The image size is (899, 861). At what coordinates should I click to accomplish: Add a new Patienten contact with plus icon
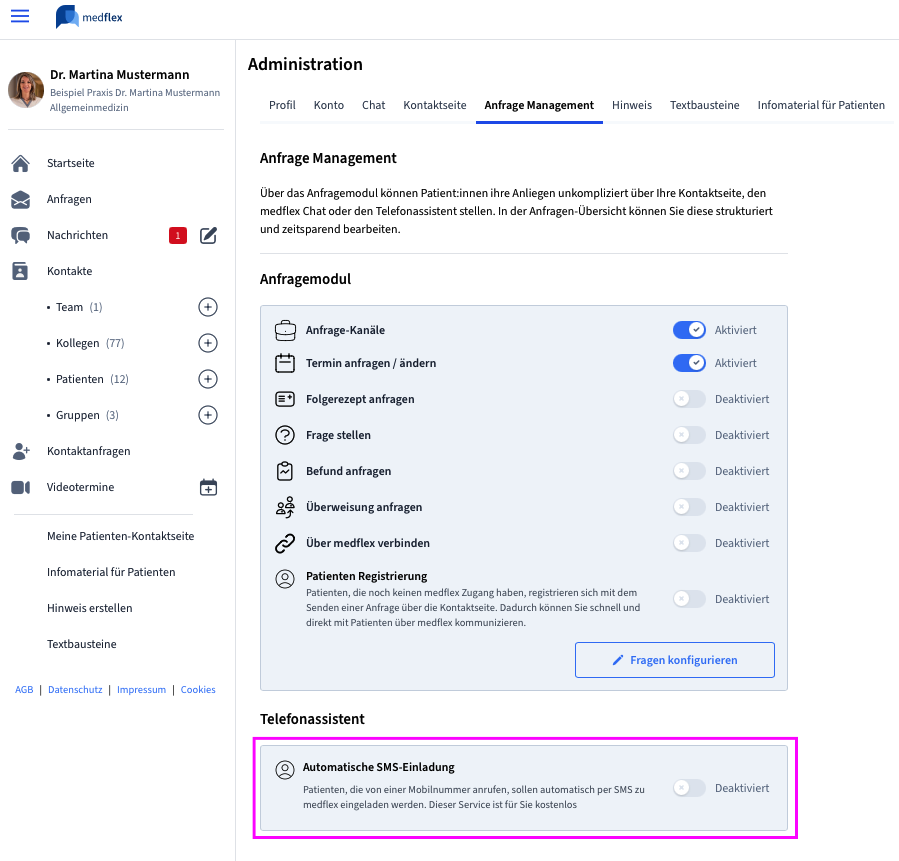(208, 379)
